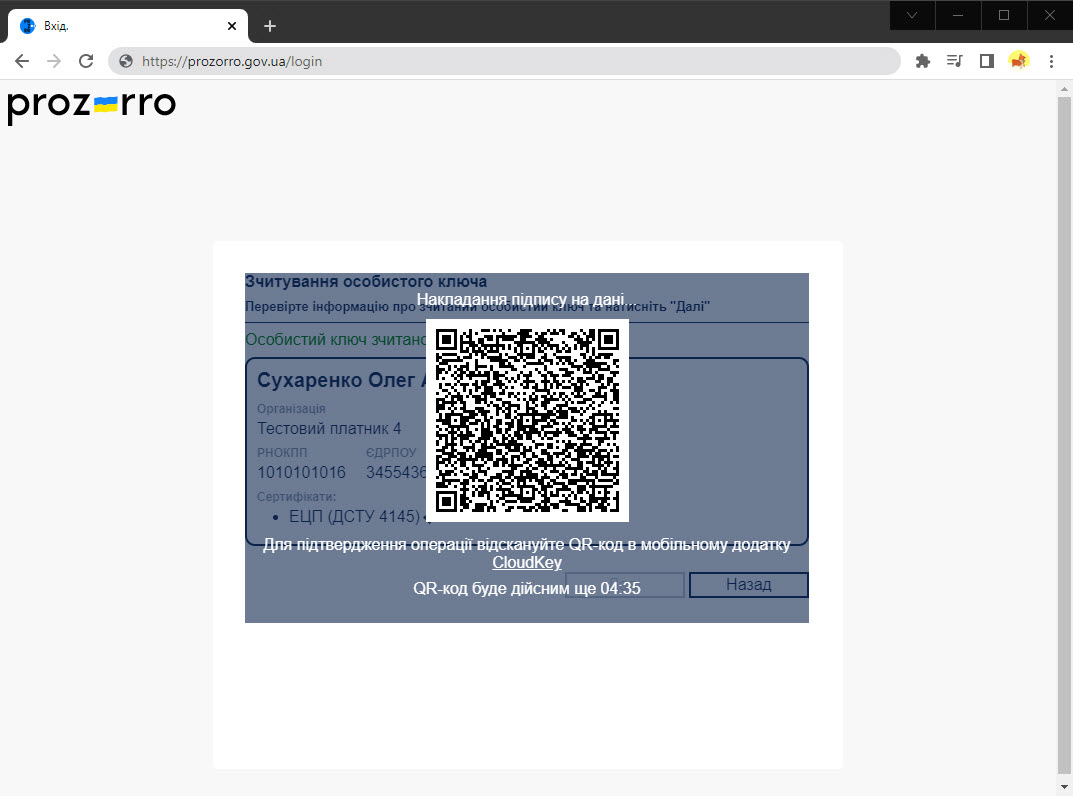This screenshot has height=796, width=1073.
Task: Click the 'Назад' button
Action: [x=749, y=585]
